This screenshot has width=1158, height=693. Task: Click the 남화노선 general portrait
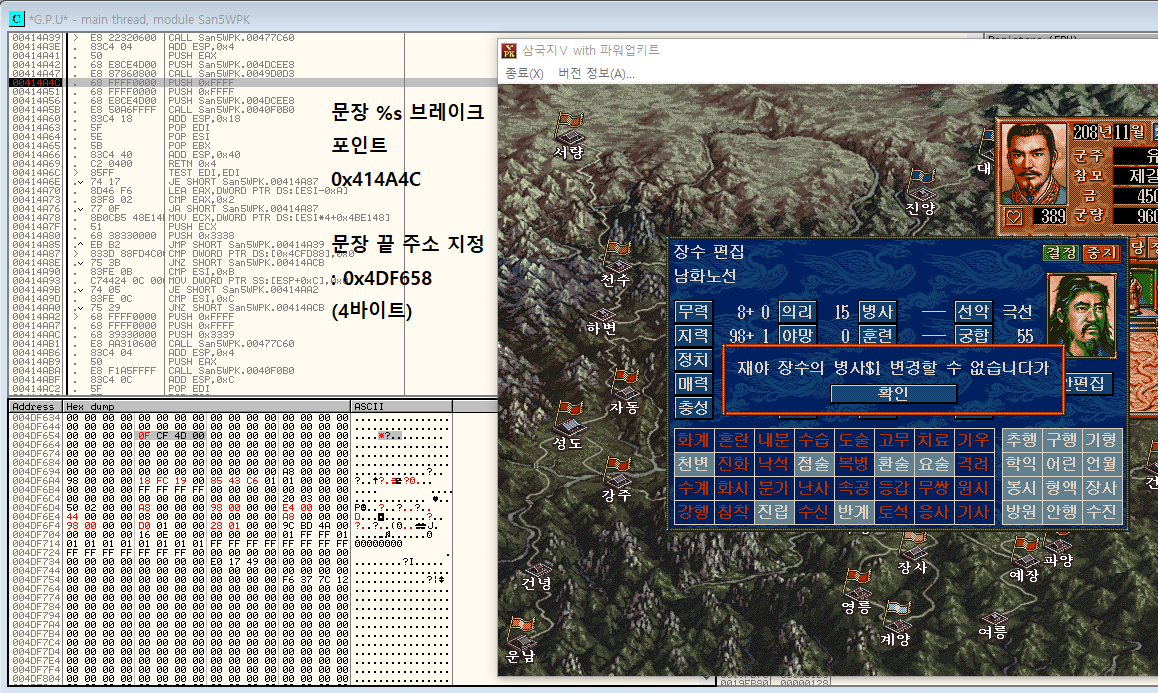click(1081, 315)
